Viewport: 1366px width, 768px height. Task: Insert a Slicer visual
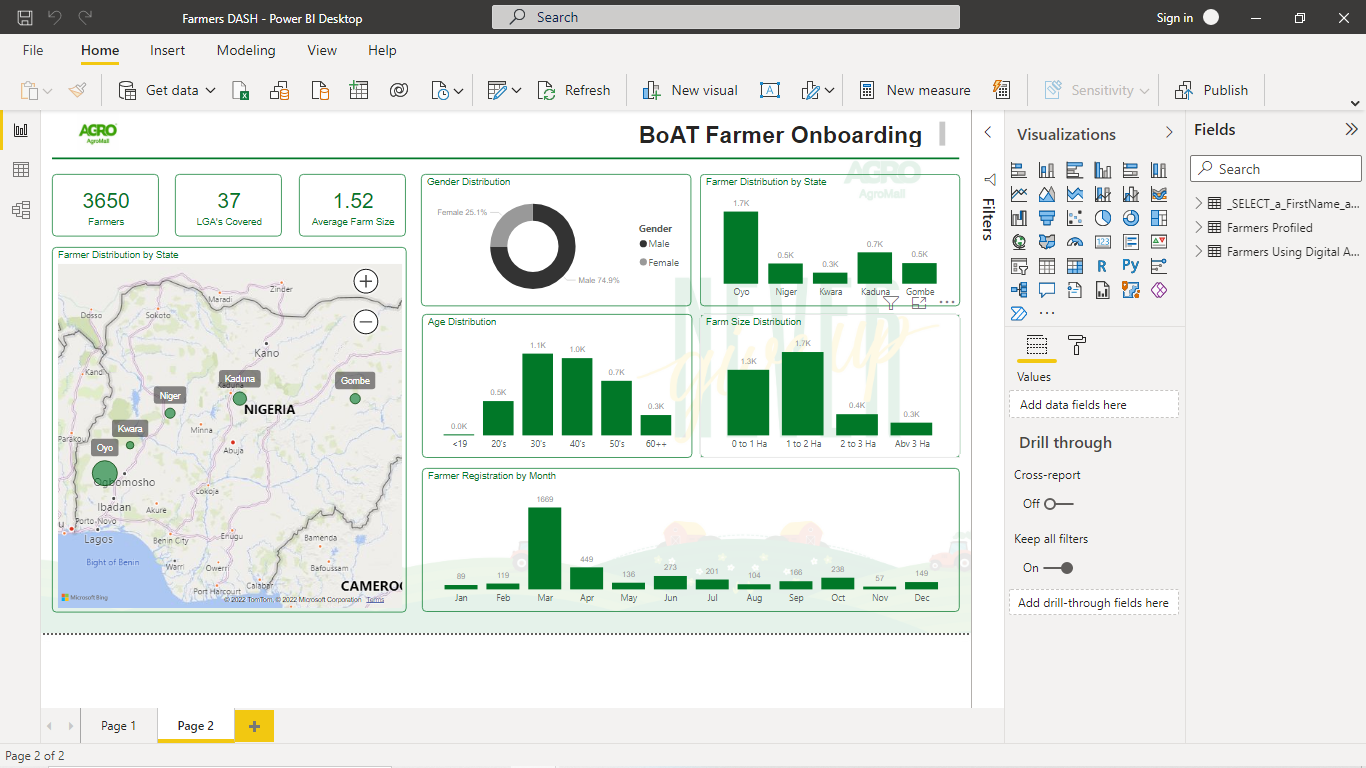click(x=1019, y=266)
